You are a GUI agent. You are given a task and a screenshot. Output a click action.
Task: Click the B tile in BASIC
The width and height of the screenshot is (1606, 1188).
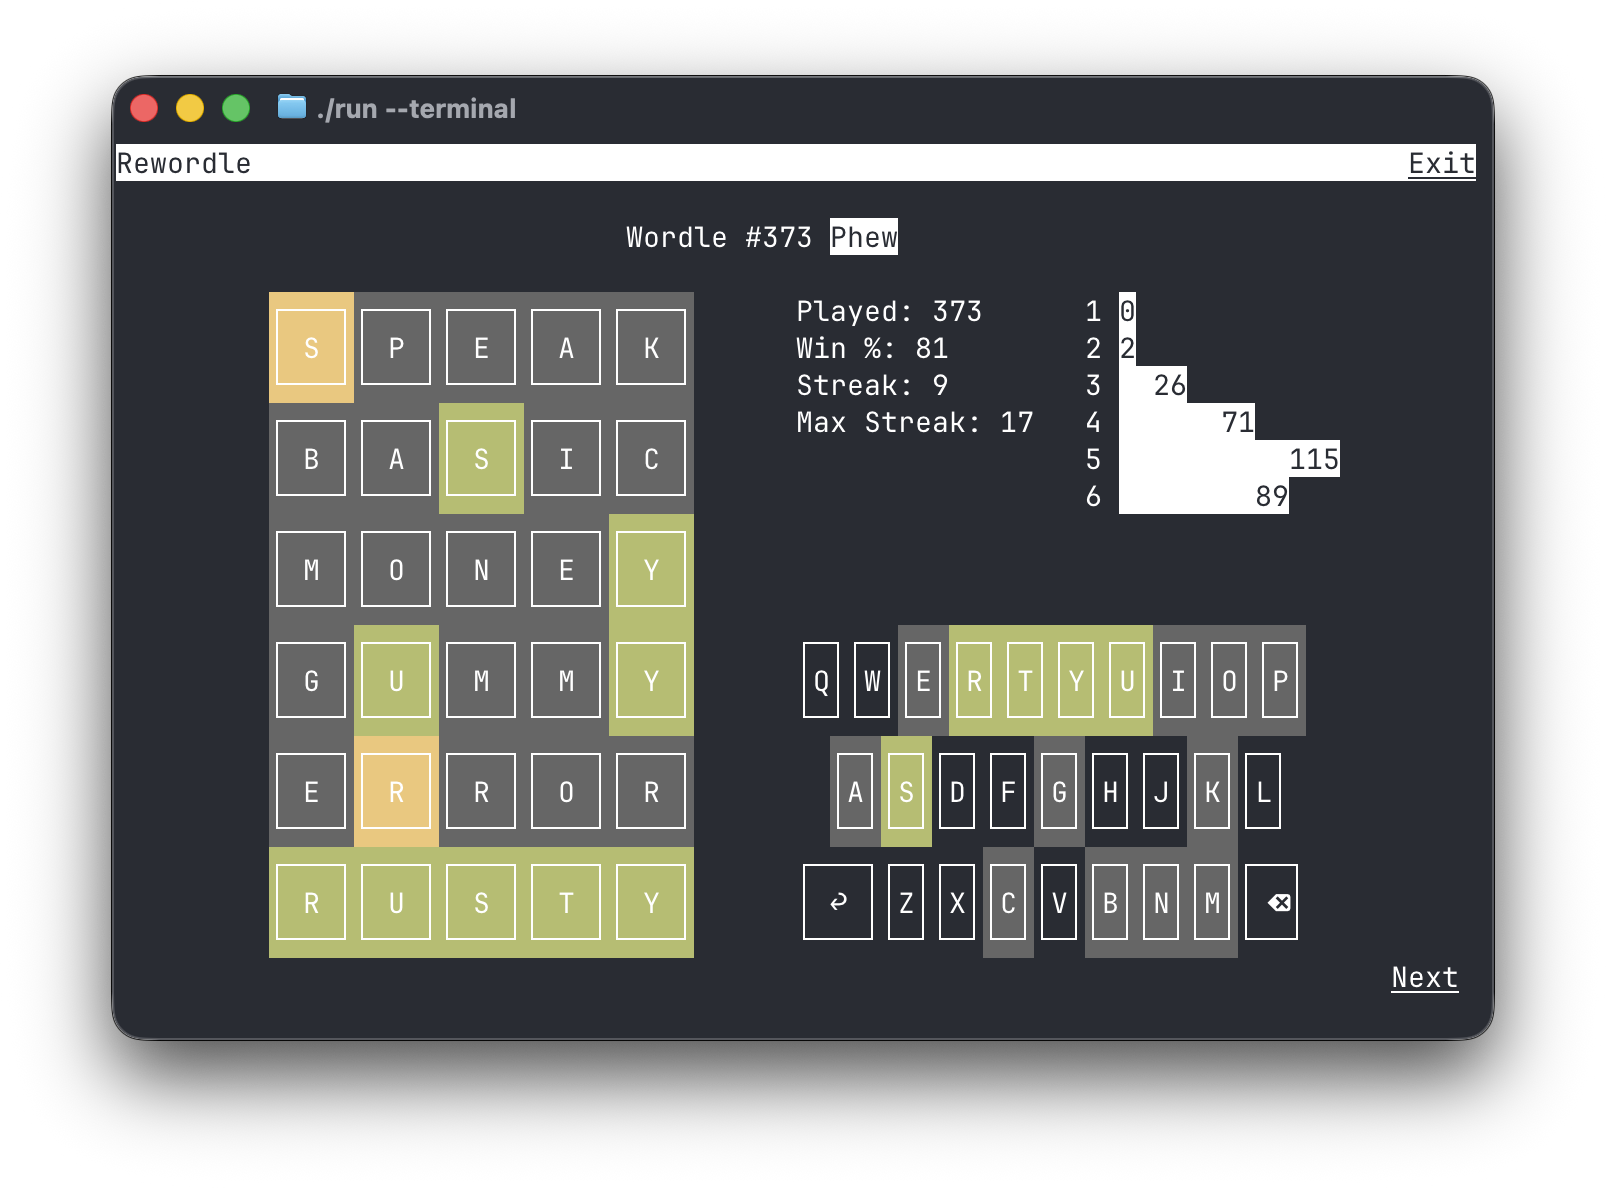(x=311, y=458)
